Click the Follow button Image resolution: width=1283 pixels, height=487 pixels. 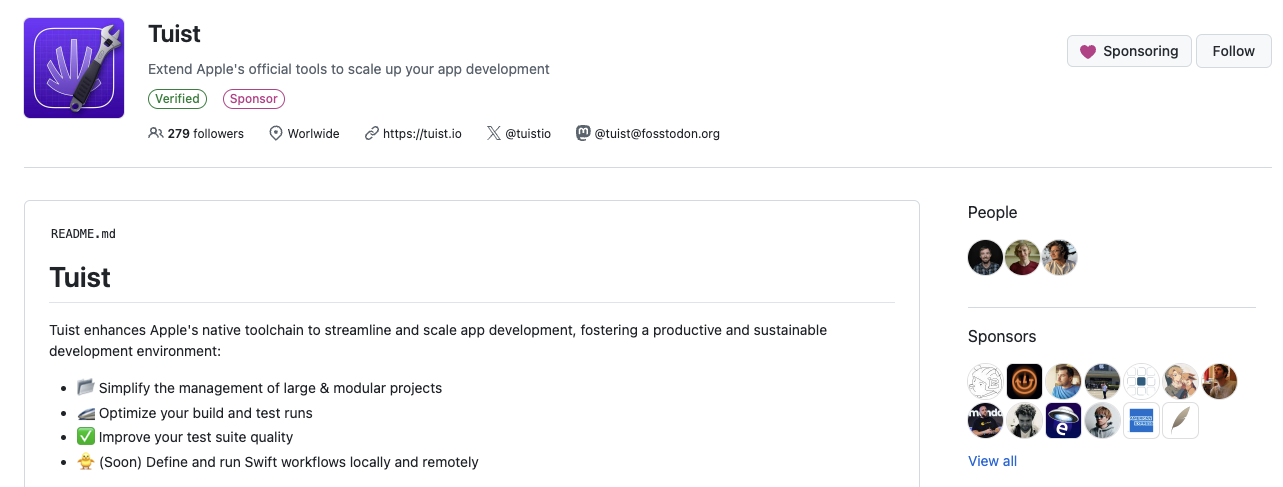click(x=1234, y=51)
